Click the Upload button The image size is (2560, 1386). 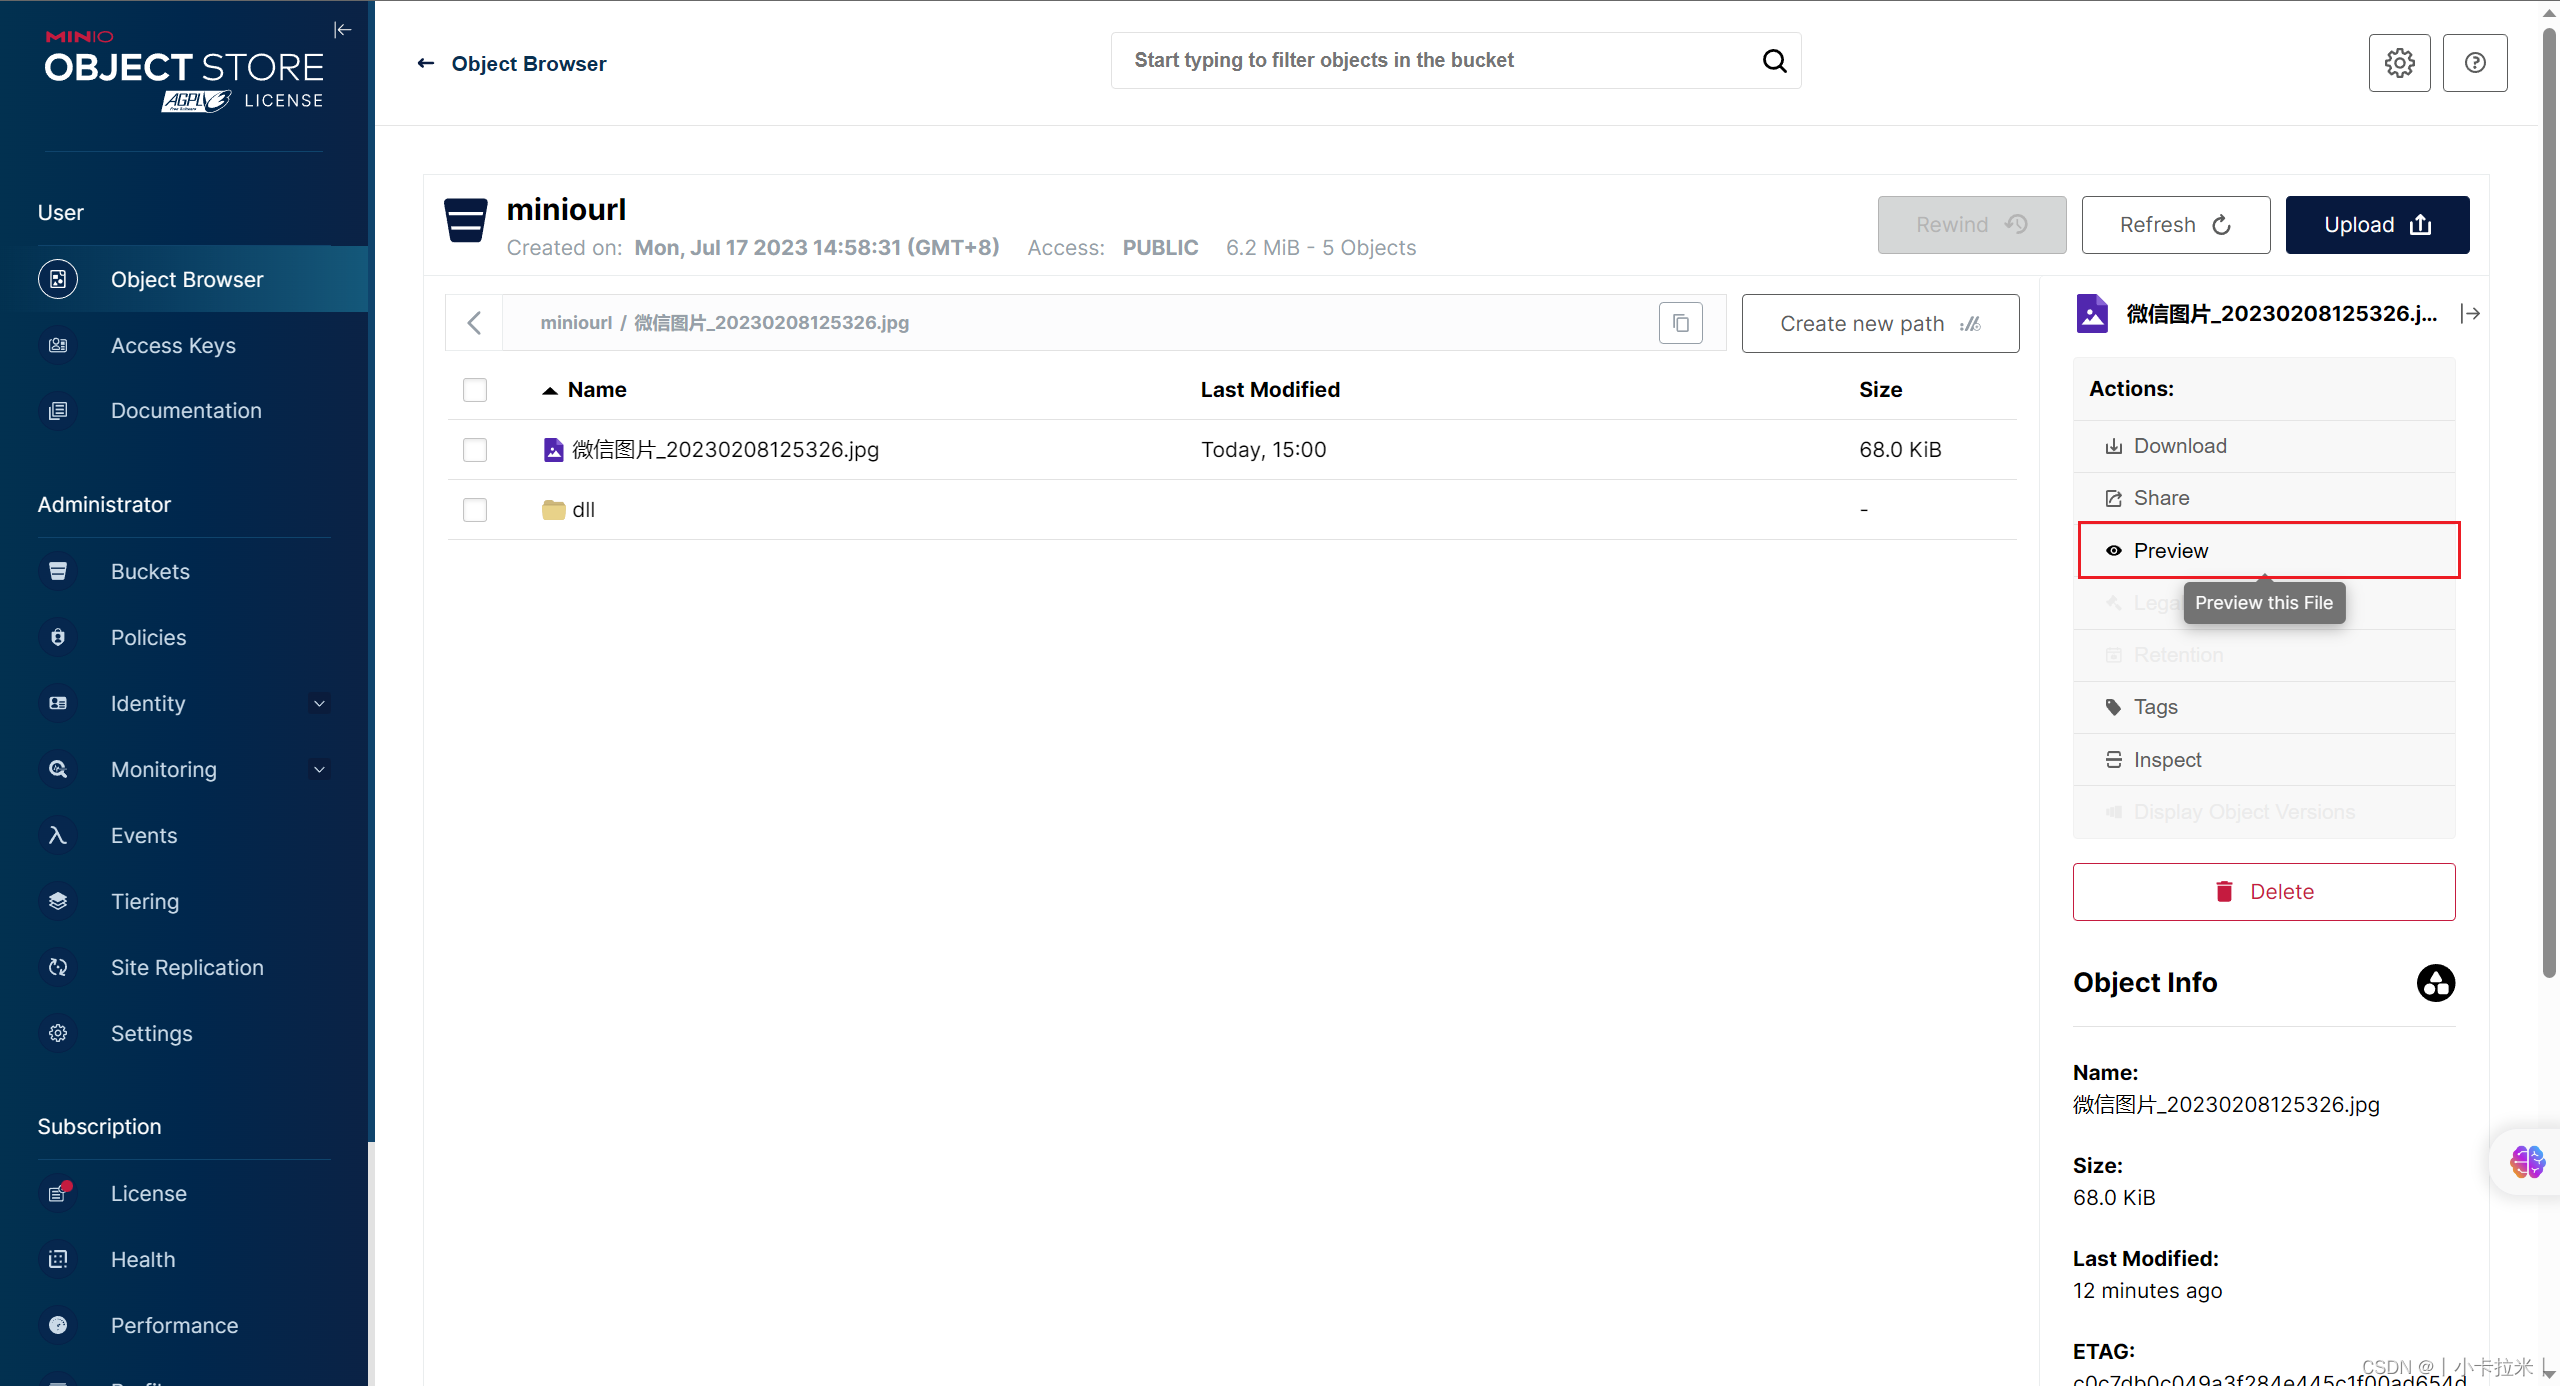point(2376,225)
